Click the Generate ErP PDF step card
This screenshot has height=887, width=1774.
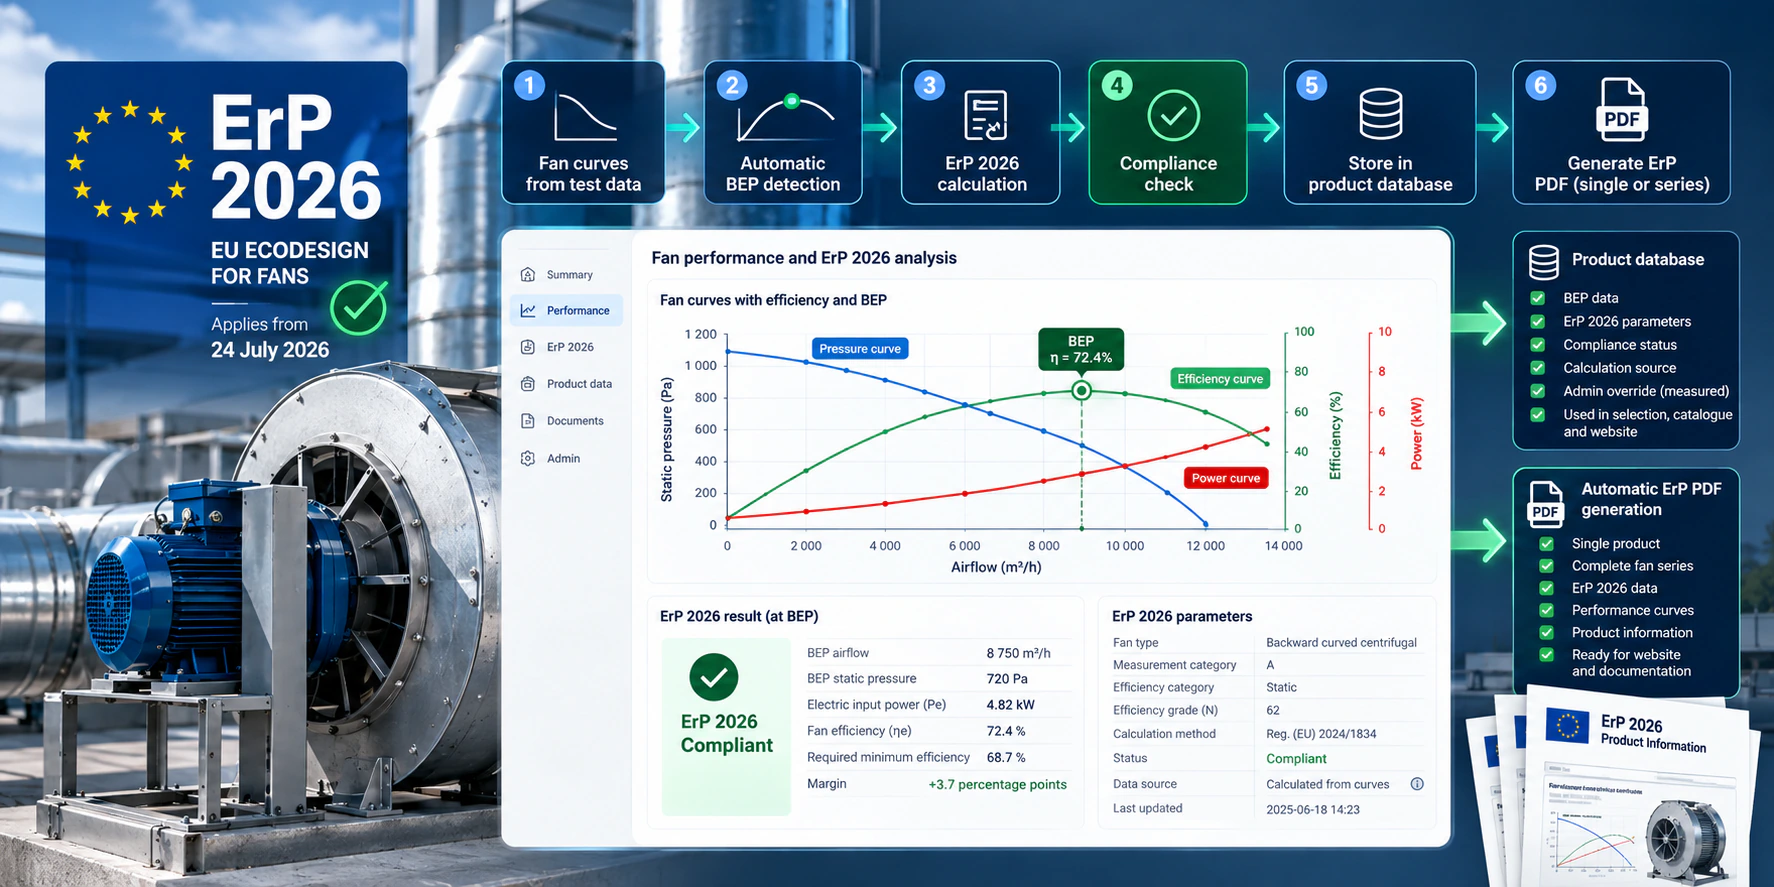coord(1621,132)
